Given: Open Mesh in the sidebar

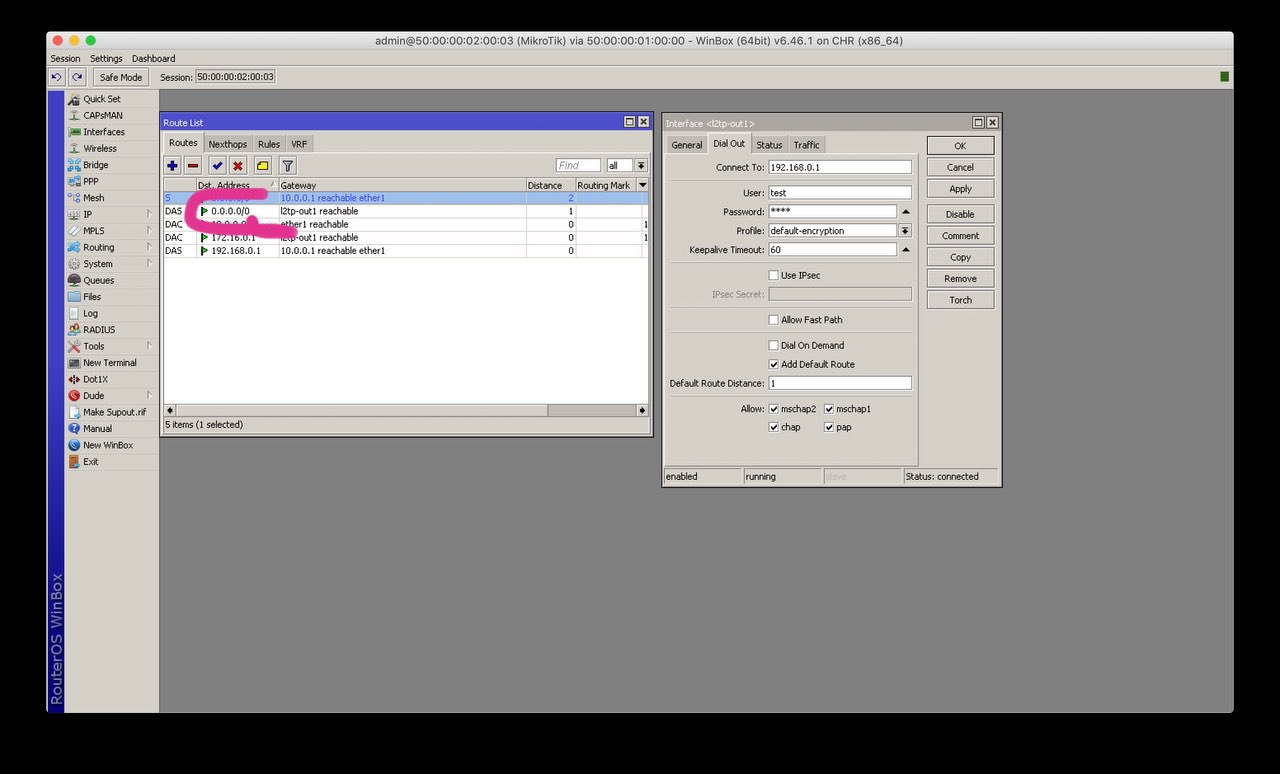Looking at the screenshot, I should click(x=93, y=198).
